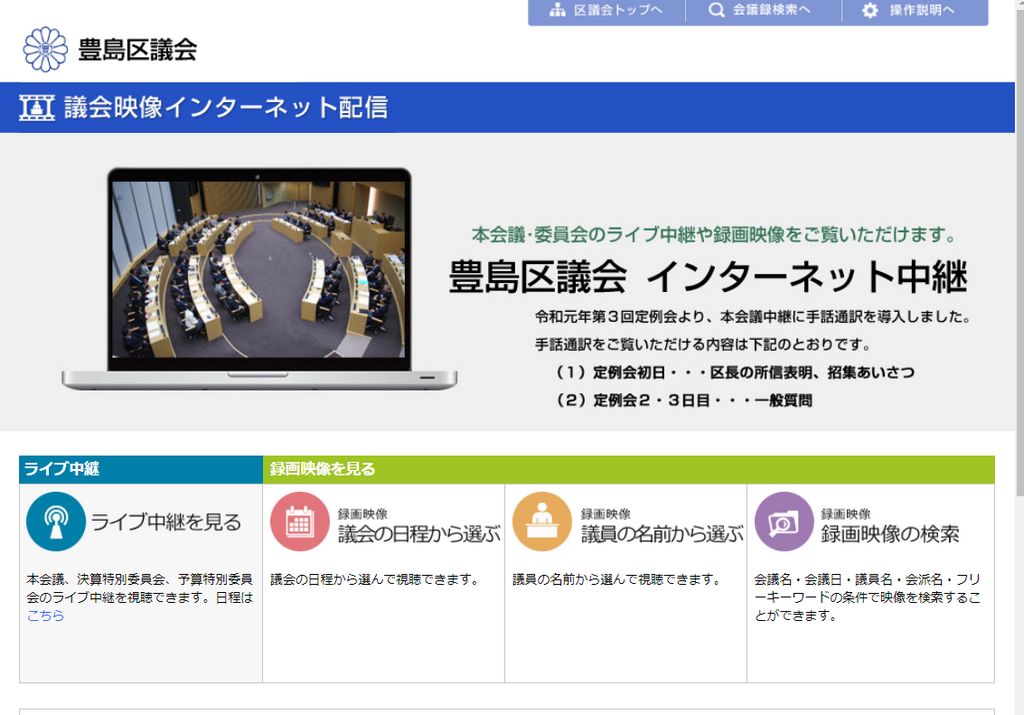Click the pink calendar icon
This screenshot has height=715, width=1024.
[300, 522]
